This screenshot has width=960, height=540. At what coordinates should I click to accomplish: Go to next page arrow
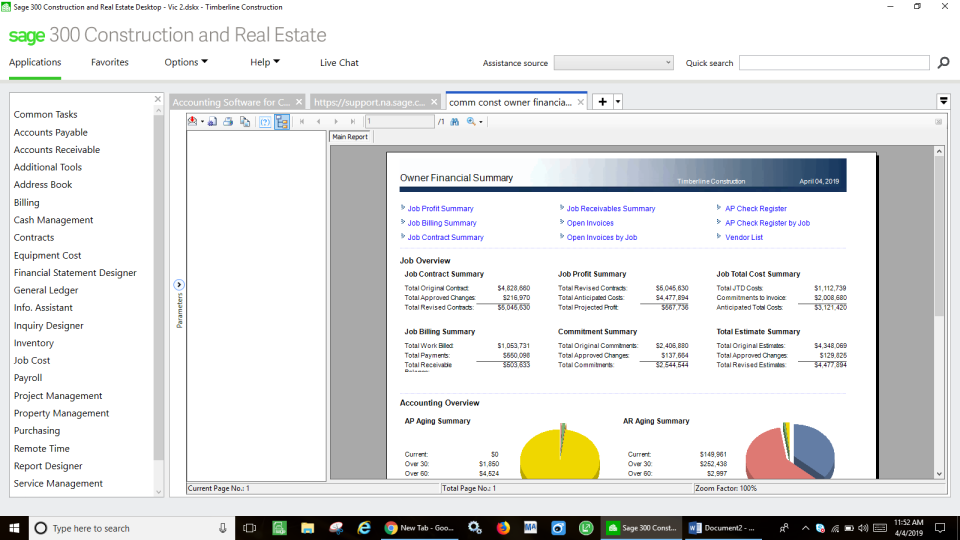coord(336,121)
